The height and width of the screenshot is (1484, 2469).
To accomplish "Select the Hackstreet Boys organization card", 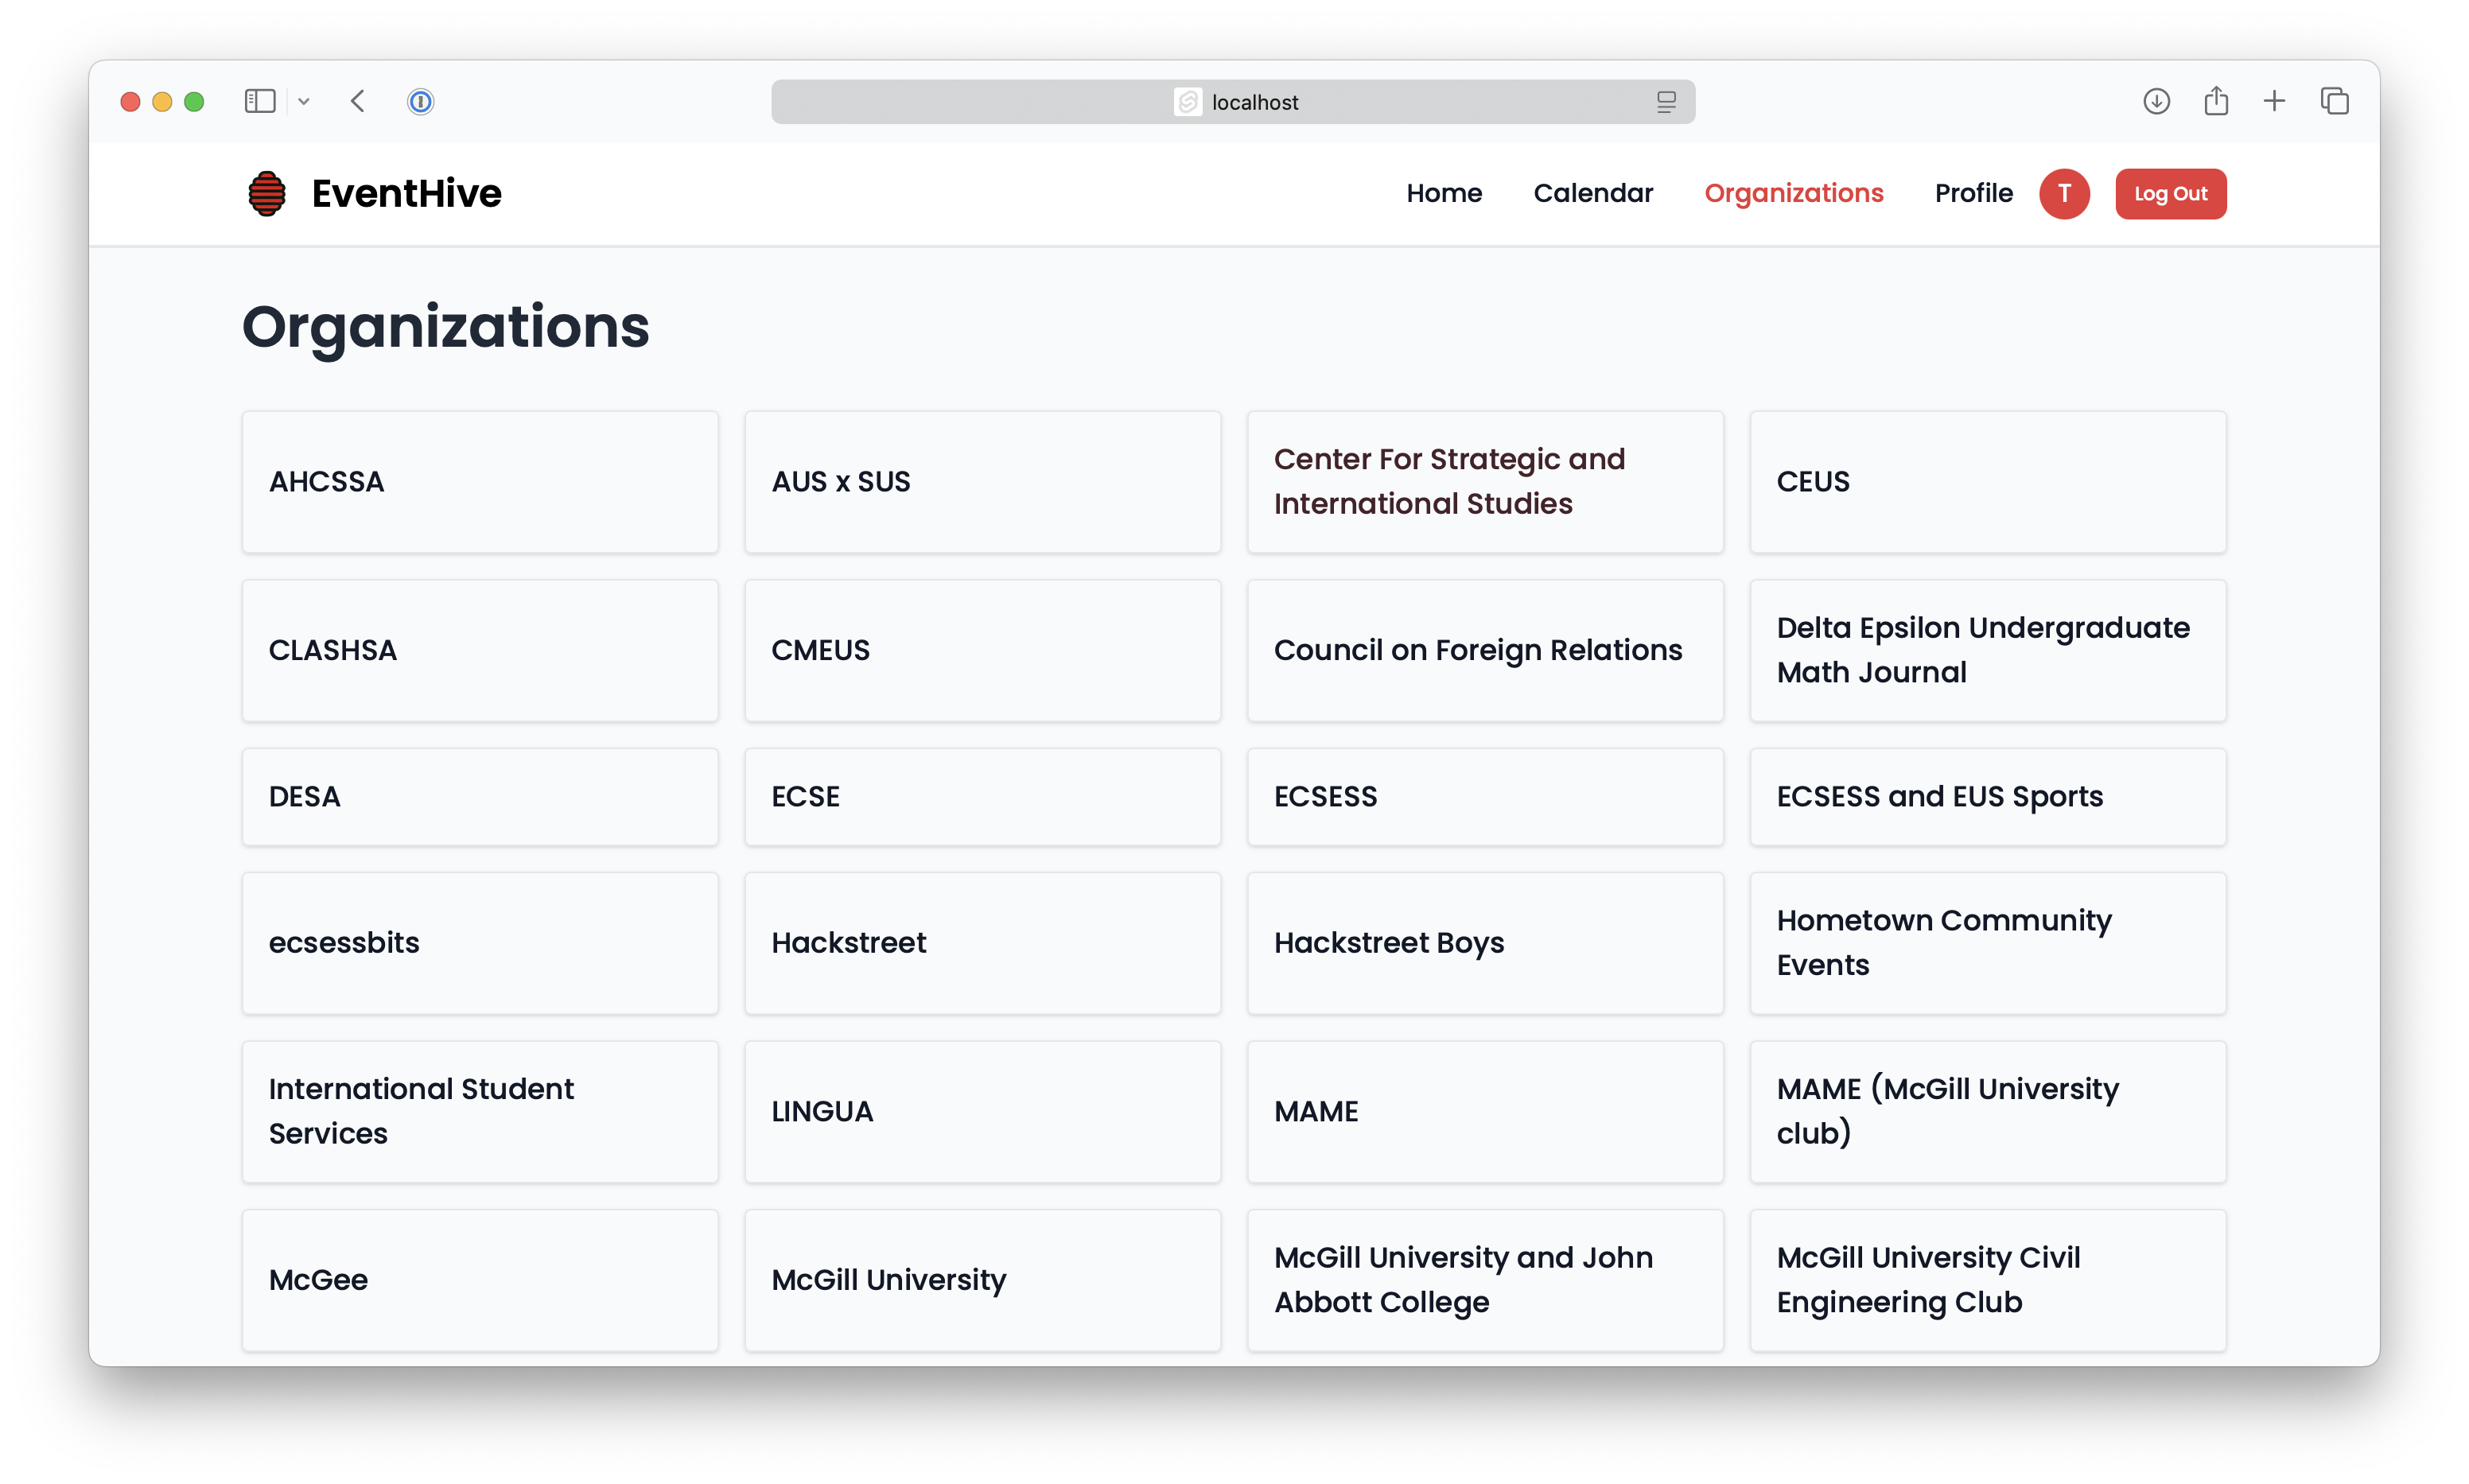I will coord(1485,943).
